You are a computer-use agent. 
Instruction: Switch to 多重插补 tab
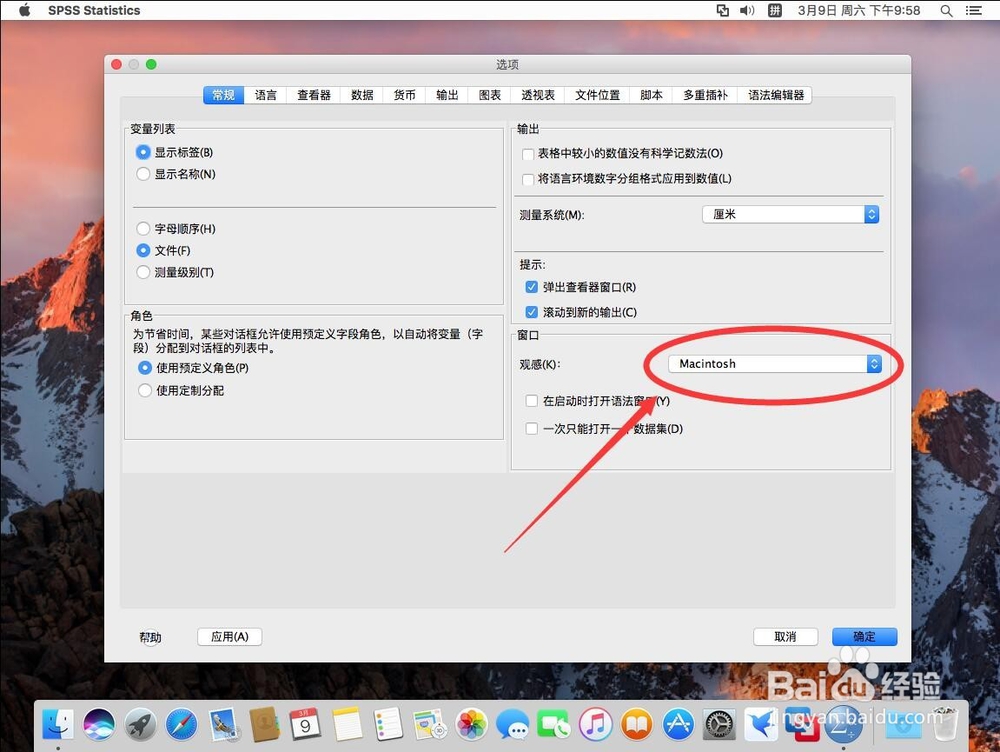pyautogui.click(x=705, y=95)
